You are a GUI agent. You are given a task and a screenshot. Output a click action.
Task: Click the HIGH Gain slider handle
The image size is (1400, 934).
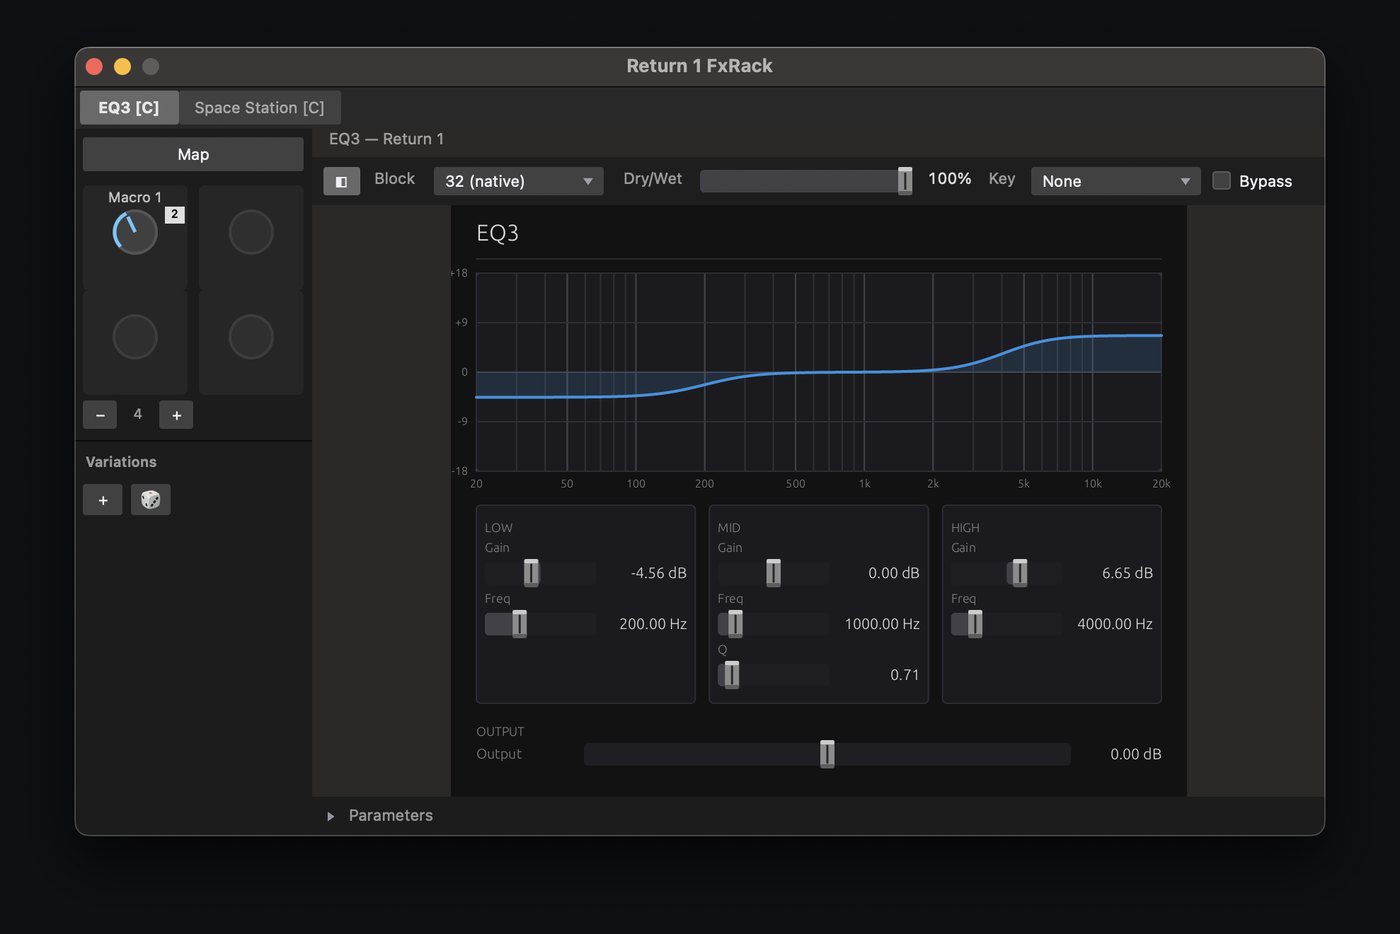1019,573
